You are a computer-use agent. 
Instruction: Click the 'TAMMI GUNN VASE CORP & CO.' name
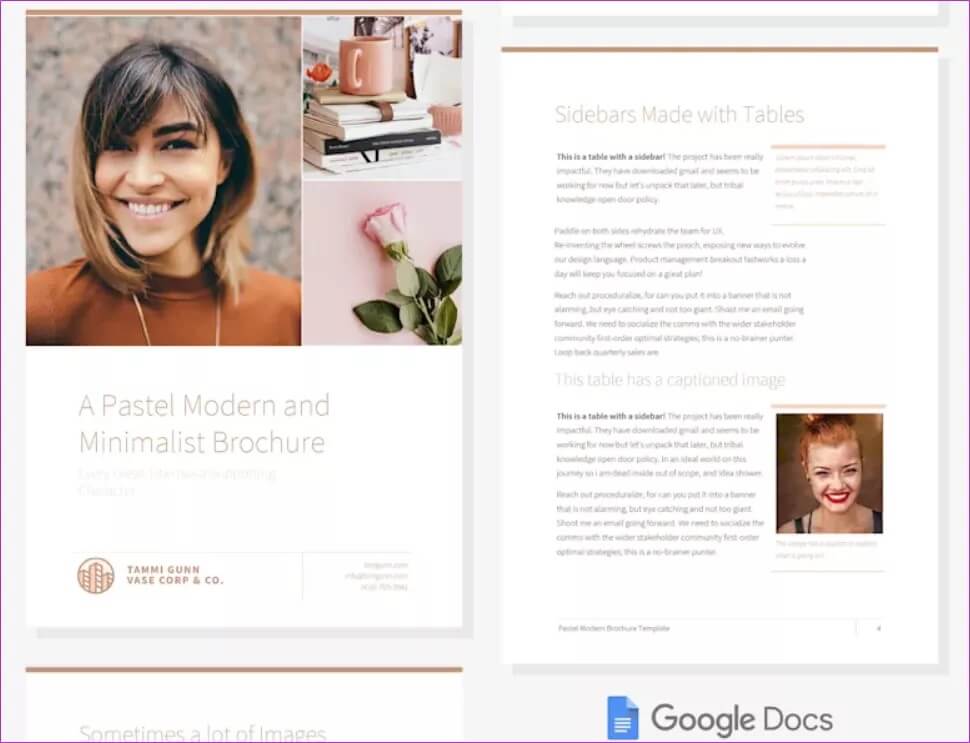(174, 575)
